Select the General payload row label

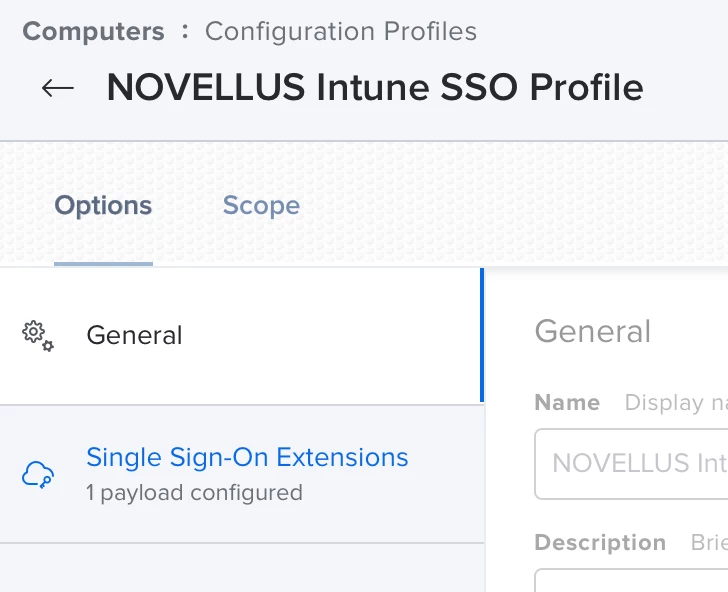click(134, 335)
